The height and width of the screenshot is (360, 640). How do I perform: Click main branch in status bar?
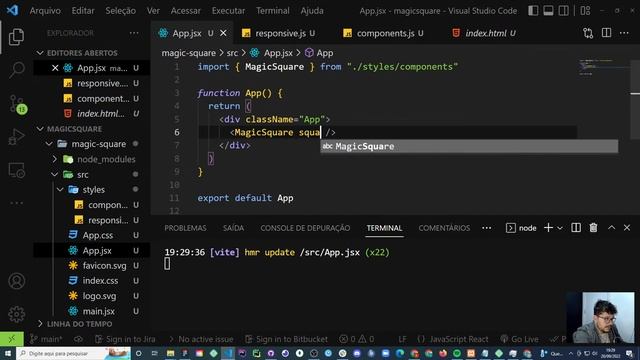(x=47, y=339)
